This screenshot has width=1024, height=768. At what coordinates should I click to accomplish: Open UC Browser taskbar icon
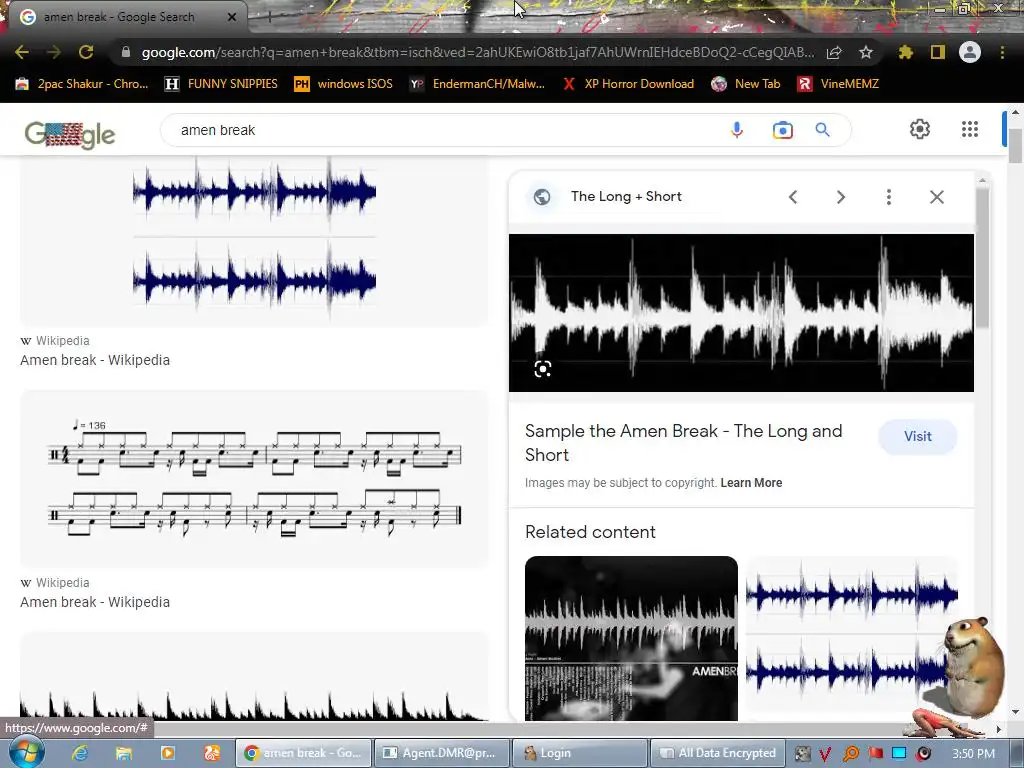(x=212, y=753)
